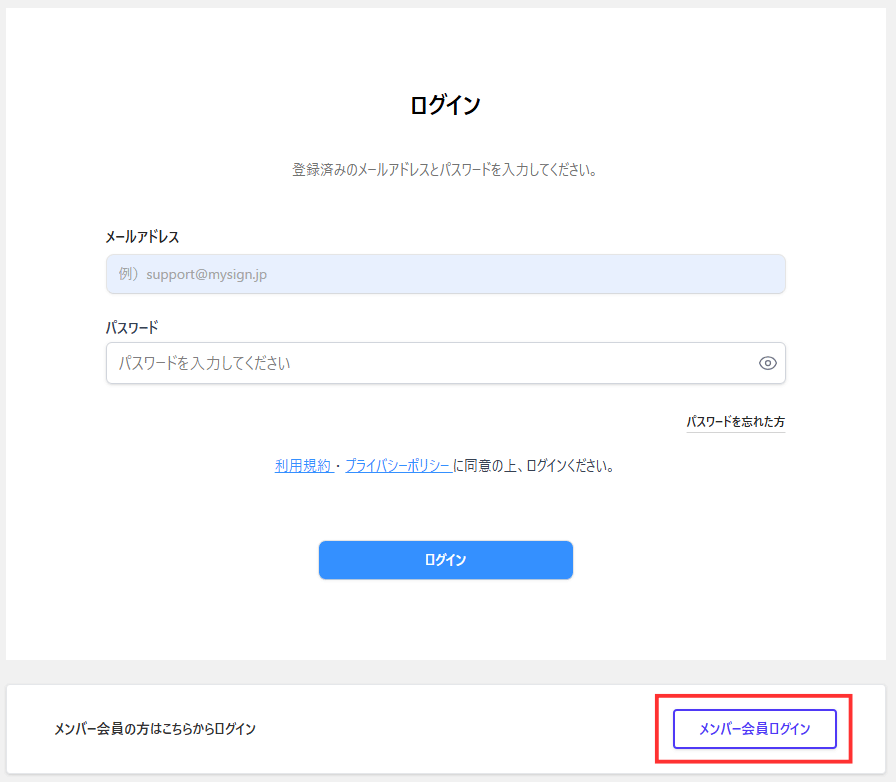Click the 登録済みのメールアドレスとパスワードを入力してください text
Image resolution: width=896 pixels, height=782 pixels.
coord(445,170)
